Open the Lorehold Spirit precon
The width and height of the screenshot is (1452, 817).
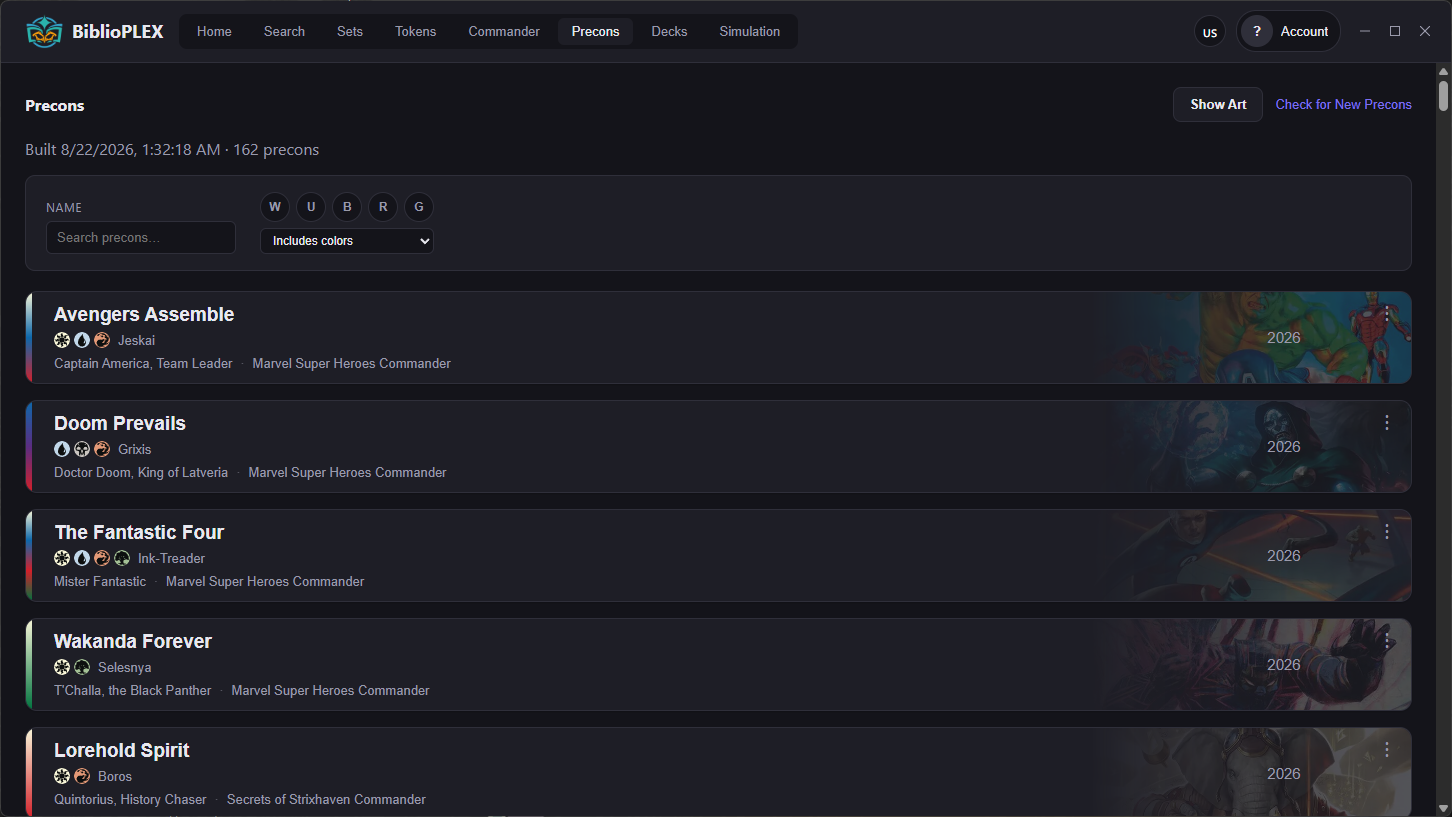coord(718,772)
